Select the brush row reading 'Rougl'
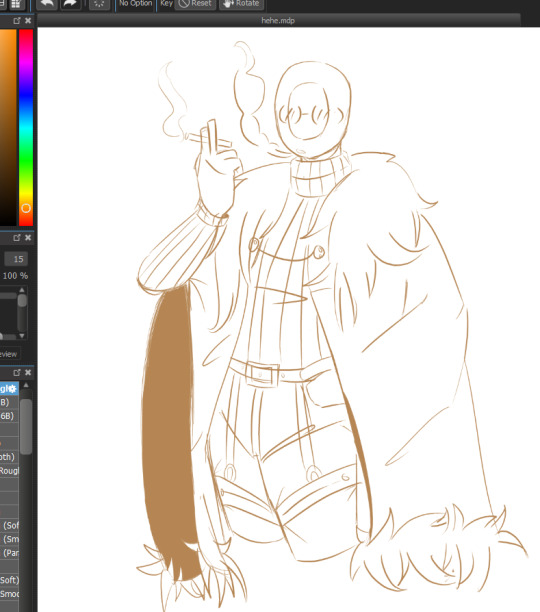 coord(9,471)
